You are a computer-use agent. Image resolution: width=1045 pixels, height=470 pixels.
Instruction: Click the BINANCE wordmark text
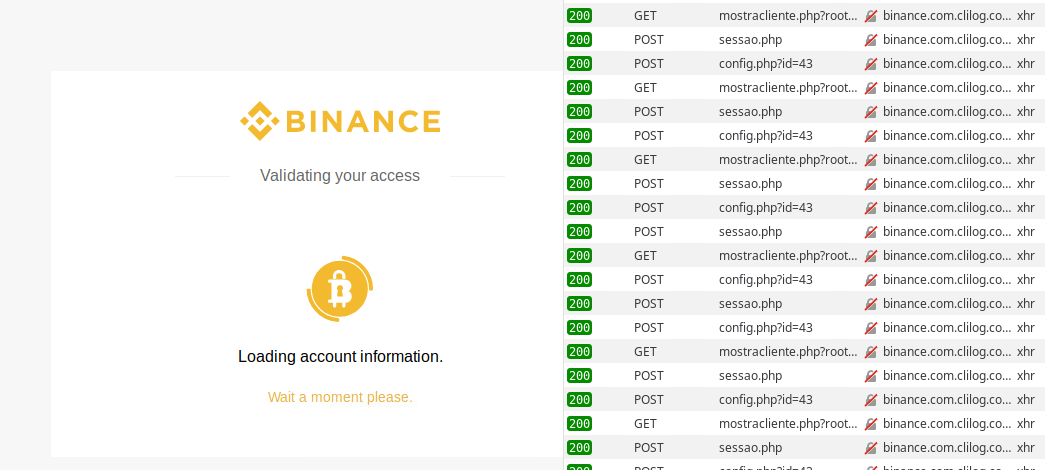point(363,122)
